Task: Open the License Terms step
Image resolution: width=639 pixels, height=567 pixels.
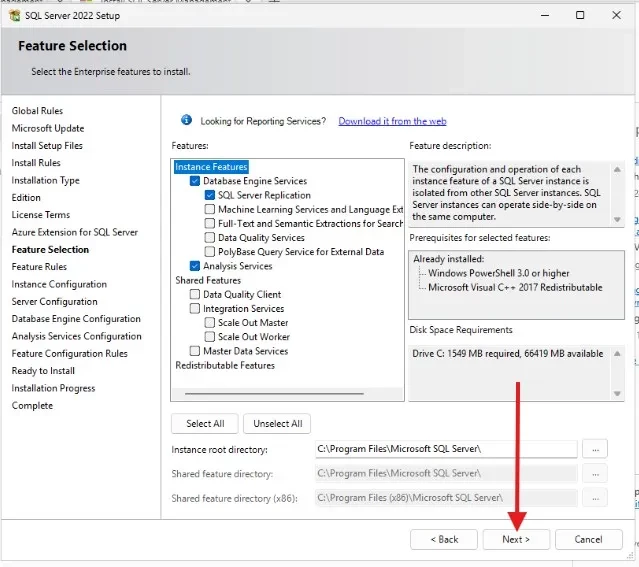Action: point(41,215)
